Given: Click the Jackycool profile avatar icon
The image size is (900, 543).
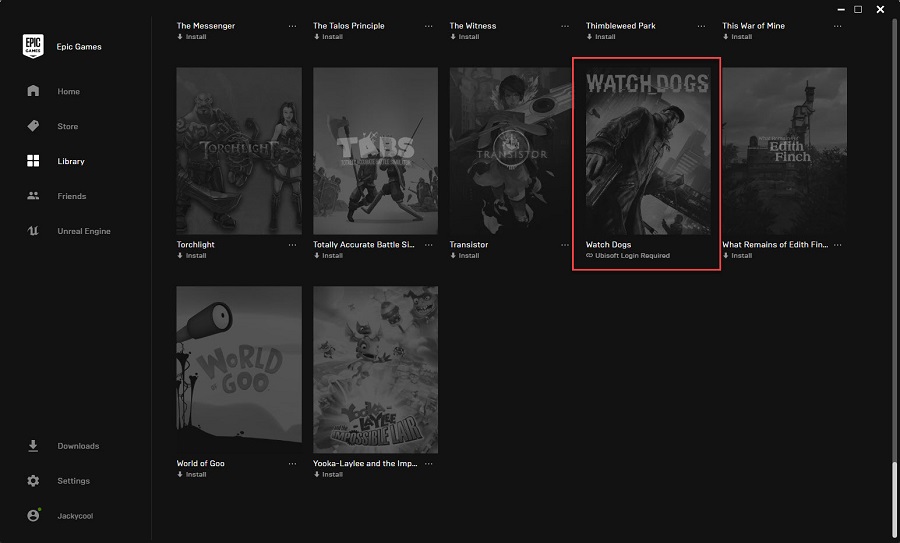Looking at the screenshot, I should pyautogui.click(x=33, y=515).
